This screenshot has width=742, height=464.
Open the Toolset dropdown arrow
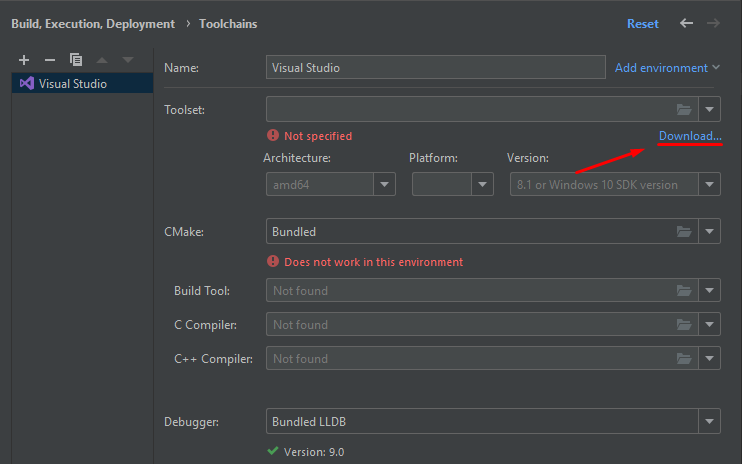[709, 109]
